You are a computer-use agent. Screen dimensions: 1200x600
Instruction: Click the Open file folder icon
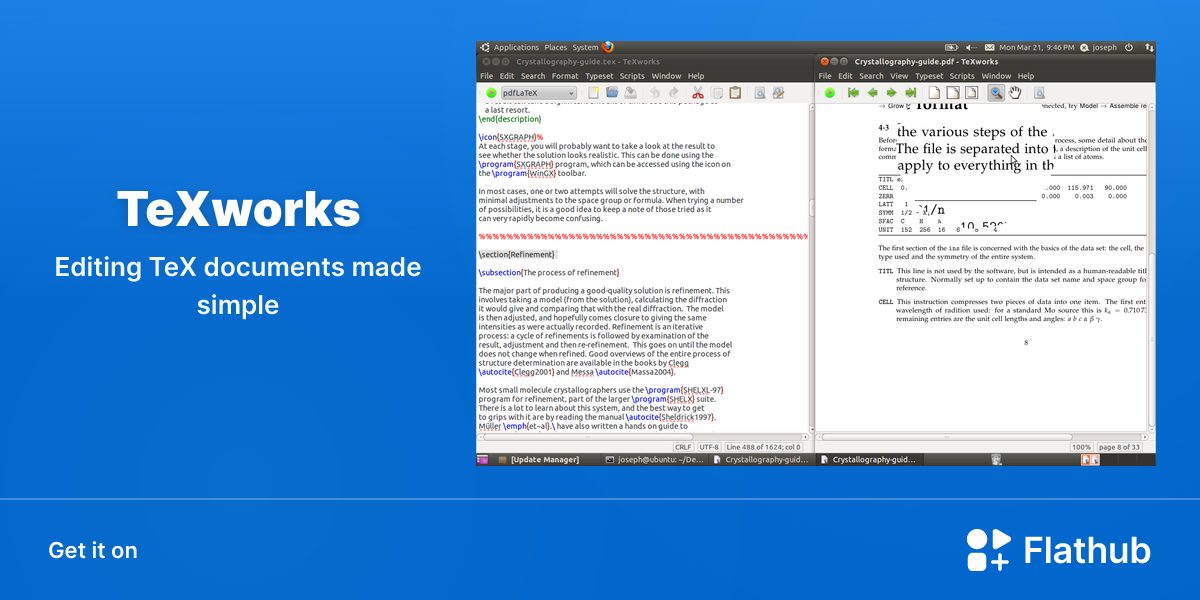[x=612, y=93]
